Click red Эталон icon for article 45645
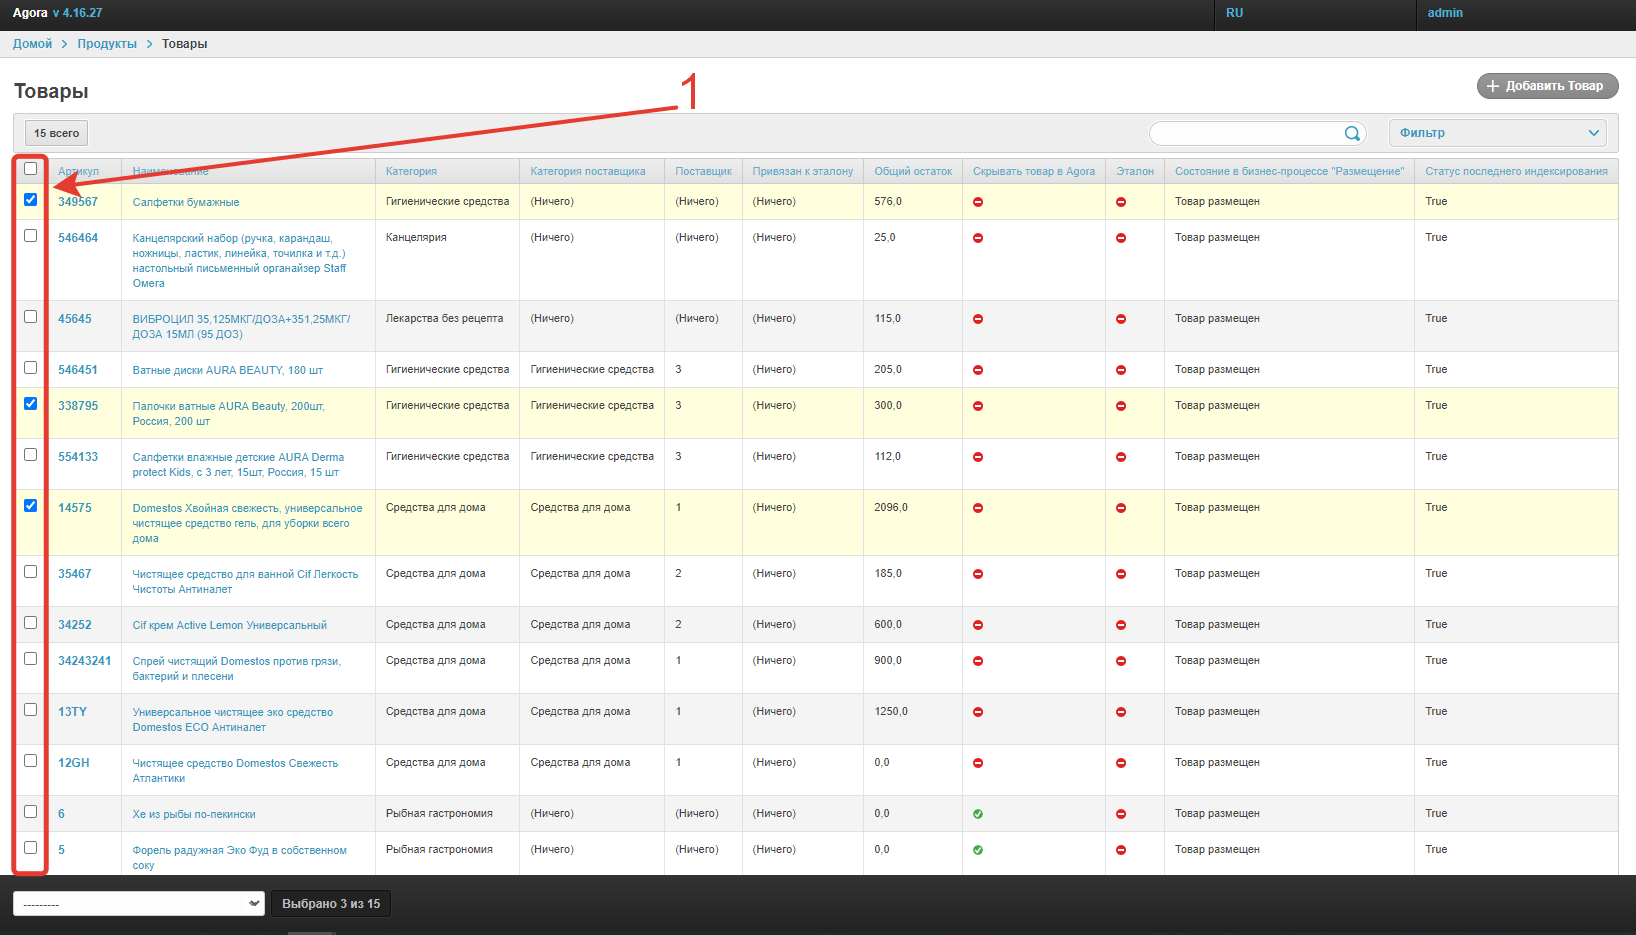 click(x=1121, y=319)
